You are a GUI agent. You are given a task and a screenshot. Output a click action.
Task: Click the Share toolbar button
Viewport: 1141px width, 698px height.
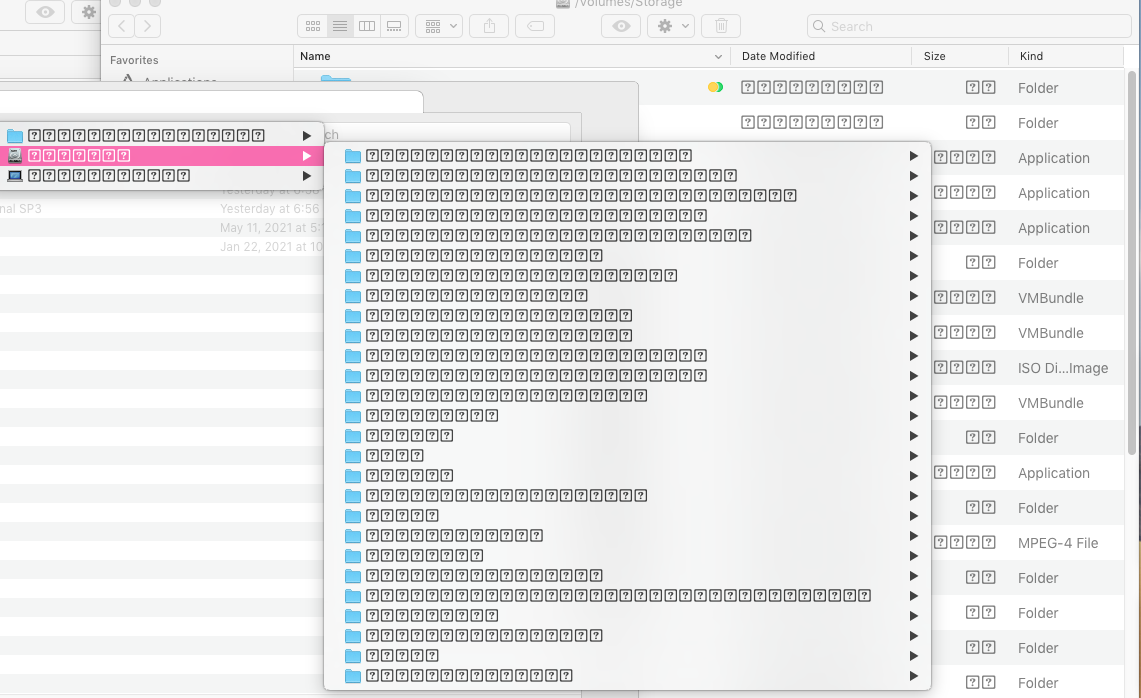[x=489, y=26]
